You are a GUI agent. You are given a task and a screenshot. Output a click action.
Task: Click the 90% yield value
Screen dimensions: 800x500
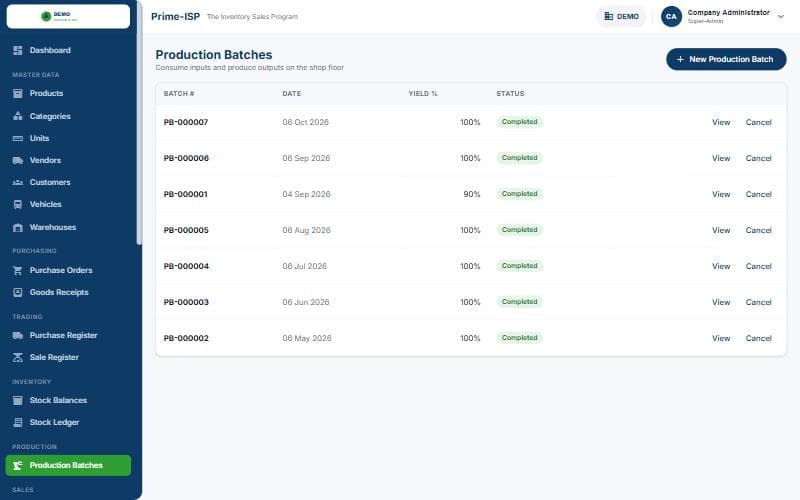[x=471, y=194]
